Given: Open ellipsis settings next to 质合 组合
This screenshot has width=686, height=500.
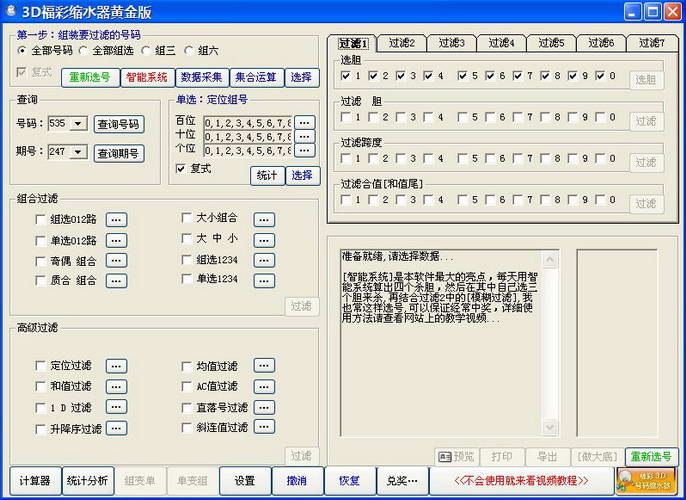Looking at the screenshot, I should click(116, 281).
